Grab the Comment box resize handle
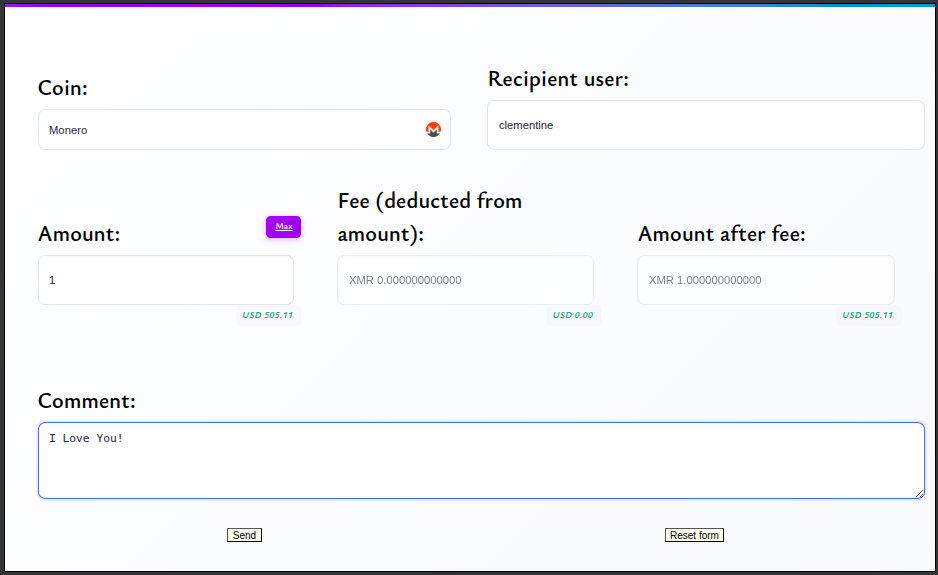 tap(918, 493)
